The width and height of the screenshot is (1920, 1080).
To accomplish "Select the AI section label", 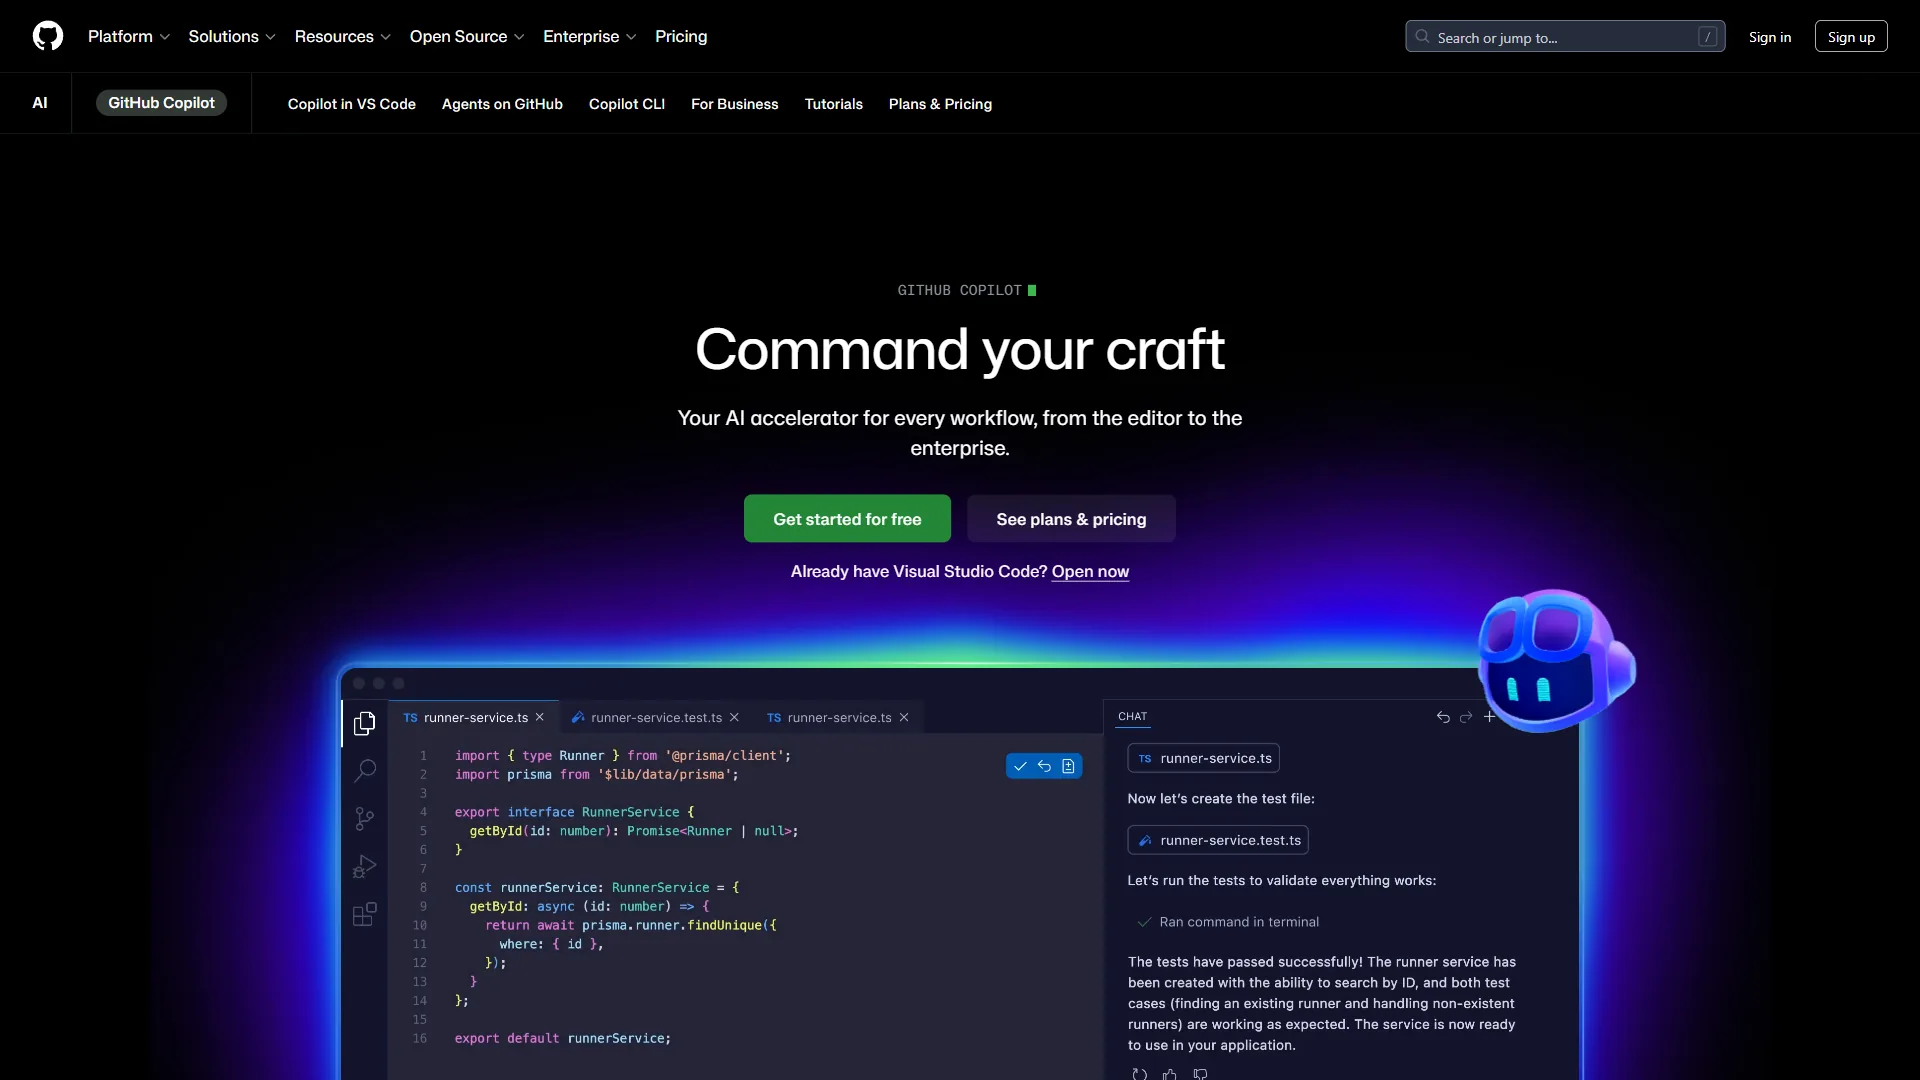I will (40, 103).
